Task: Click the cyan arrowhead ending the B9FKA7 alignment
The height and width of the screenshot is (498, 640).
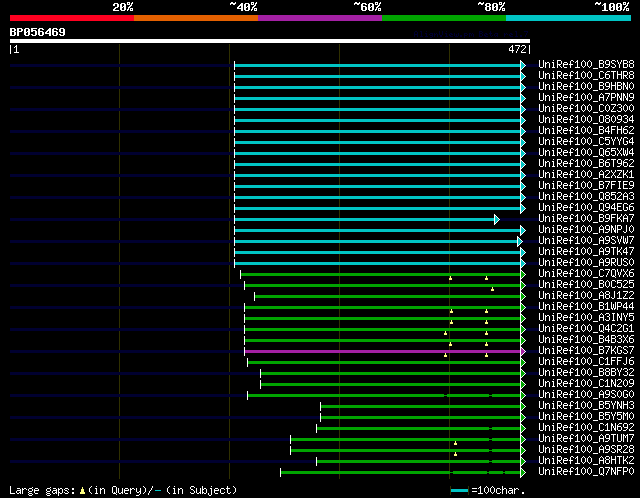Action: coord(497,220)
